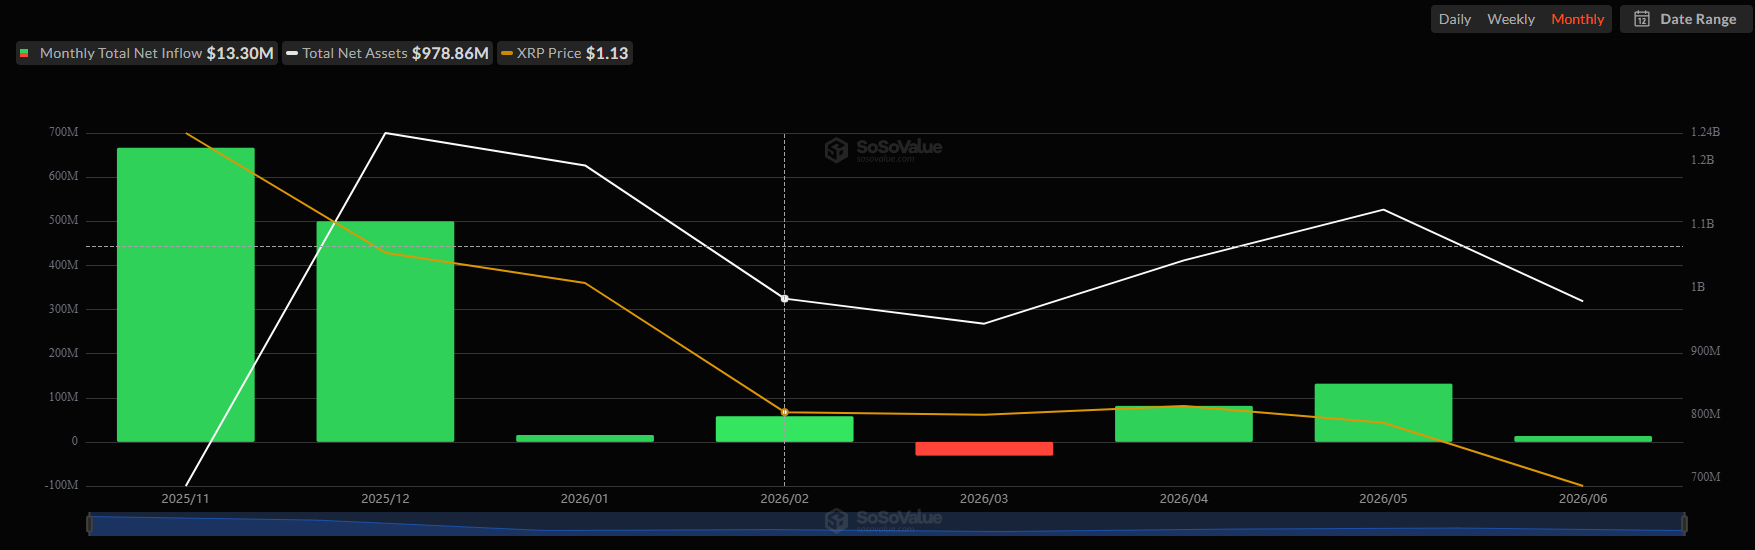Select the 2025/12 green inflow bar
This screenshot has width=1755, height=550.
385,332
